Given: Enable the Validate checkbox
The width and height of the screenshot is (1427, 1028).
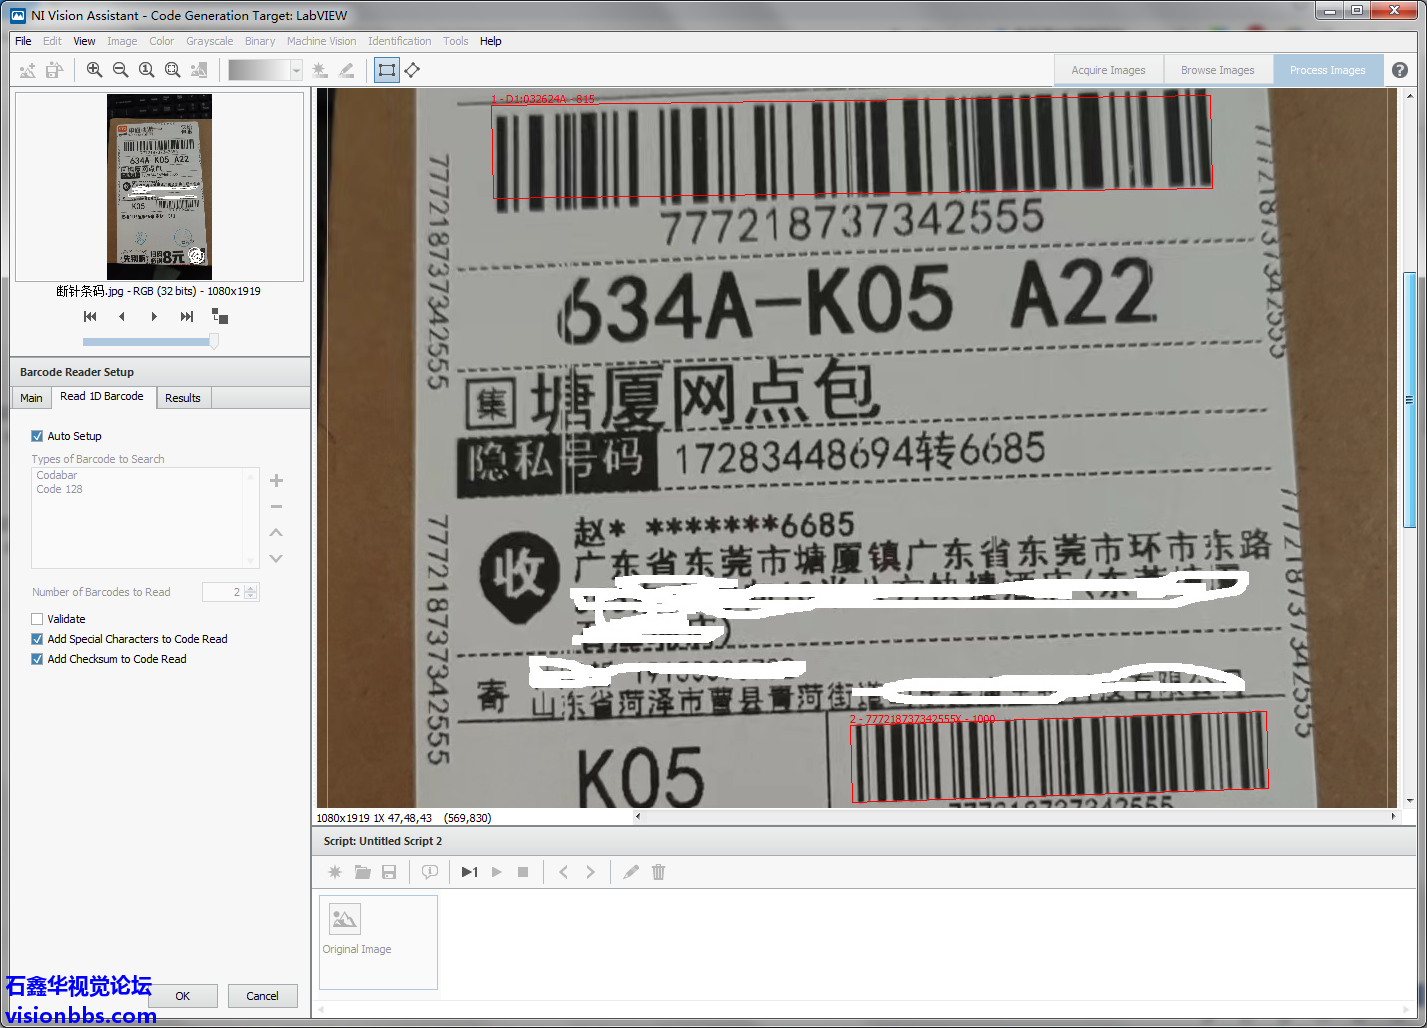Looking at the screenshot, I should click(x=37, y=619).
